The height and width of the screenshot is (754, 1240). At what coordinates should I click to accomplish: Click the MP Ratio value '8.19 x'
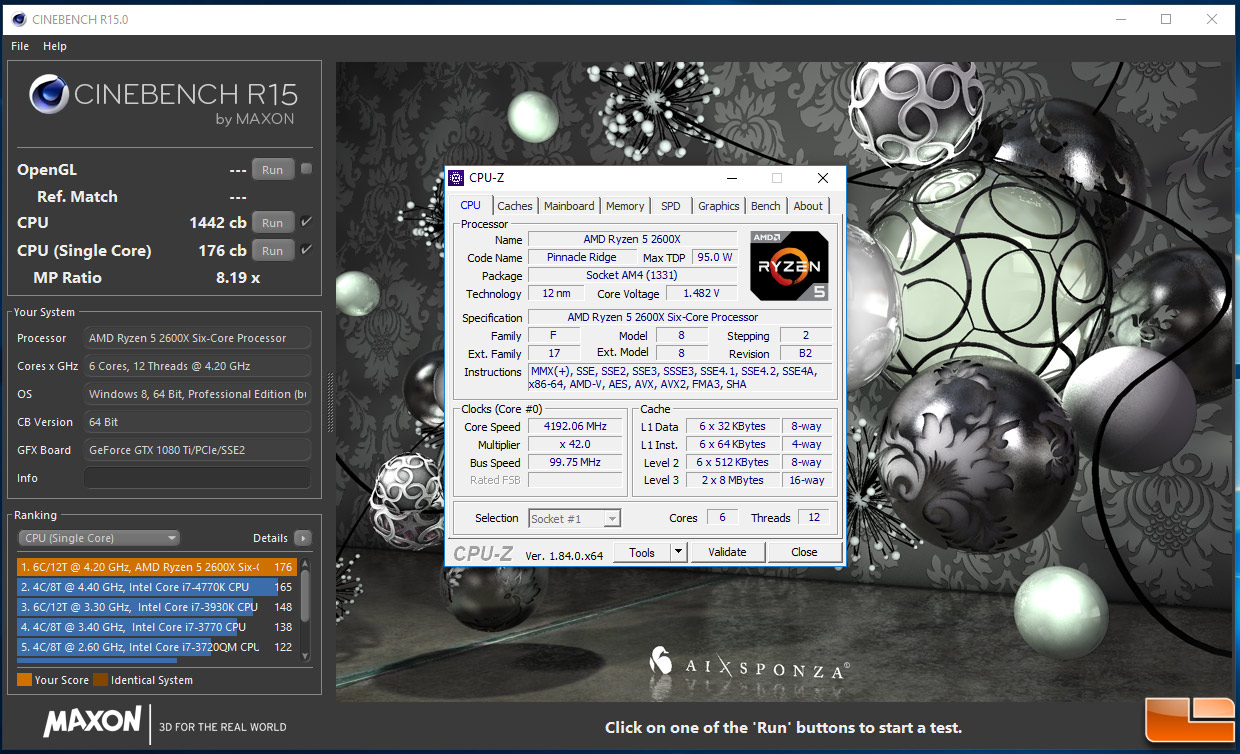click(238, 278)
